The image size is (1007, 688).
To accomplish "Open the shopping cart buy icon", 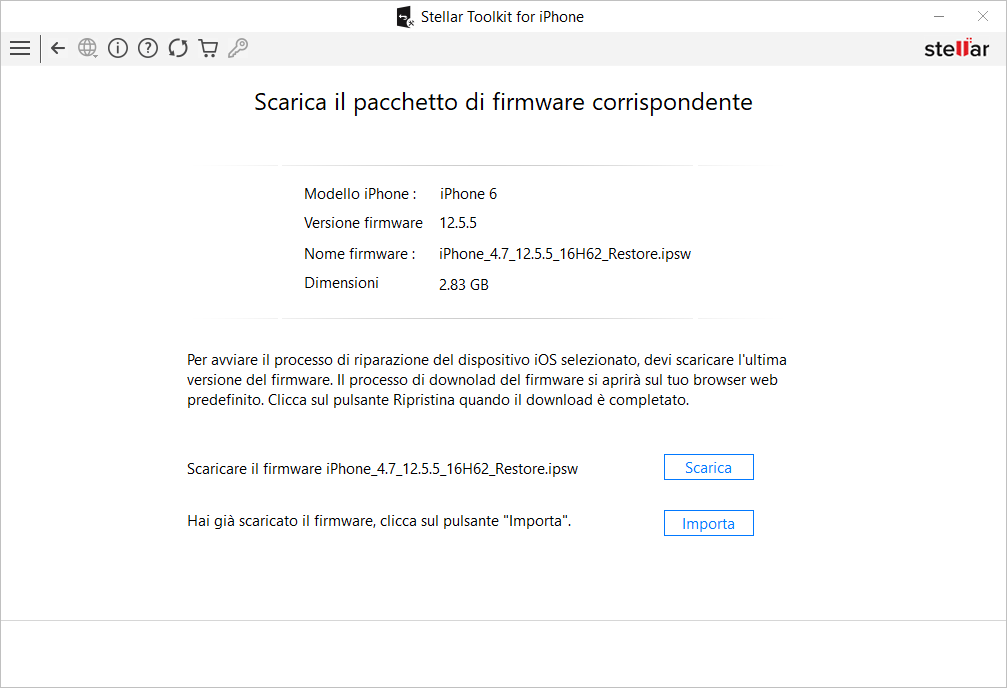I will coord(208,48).
